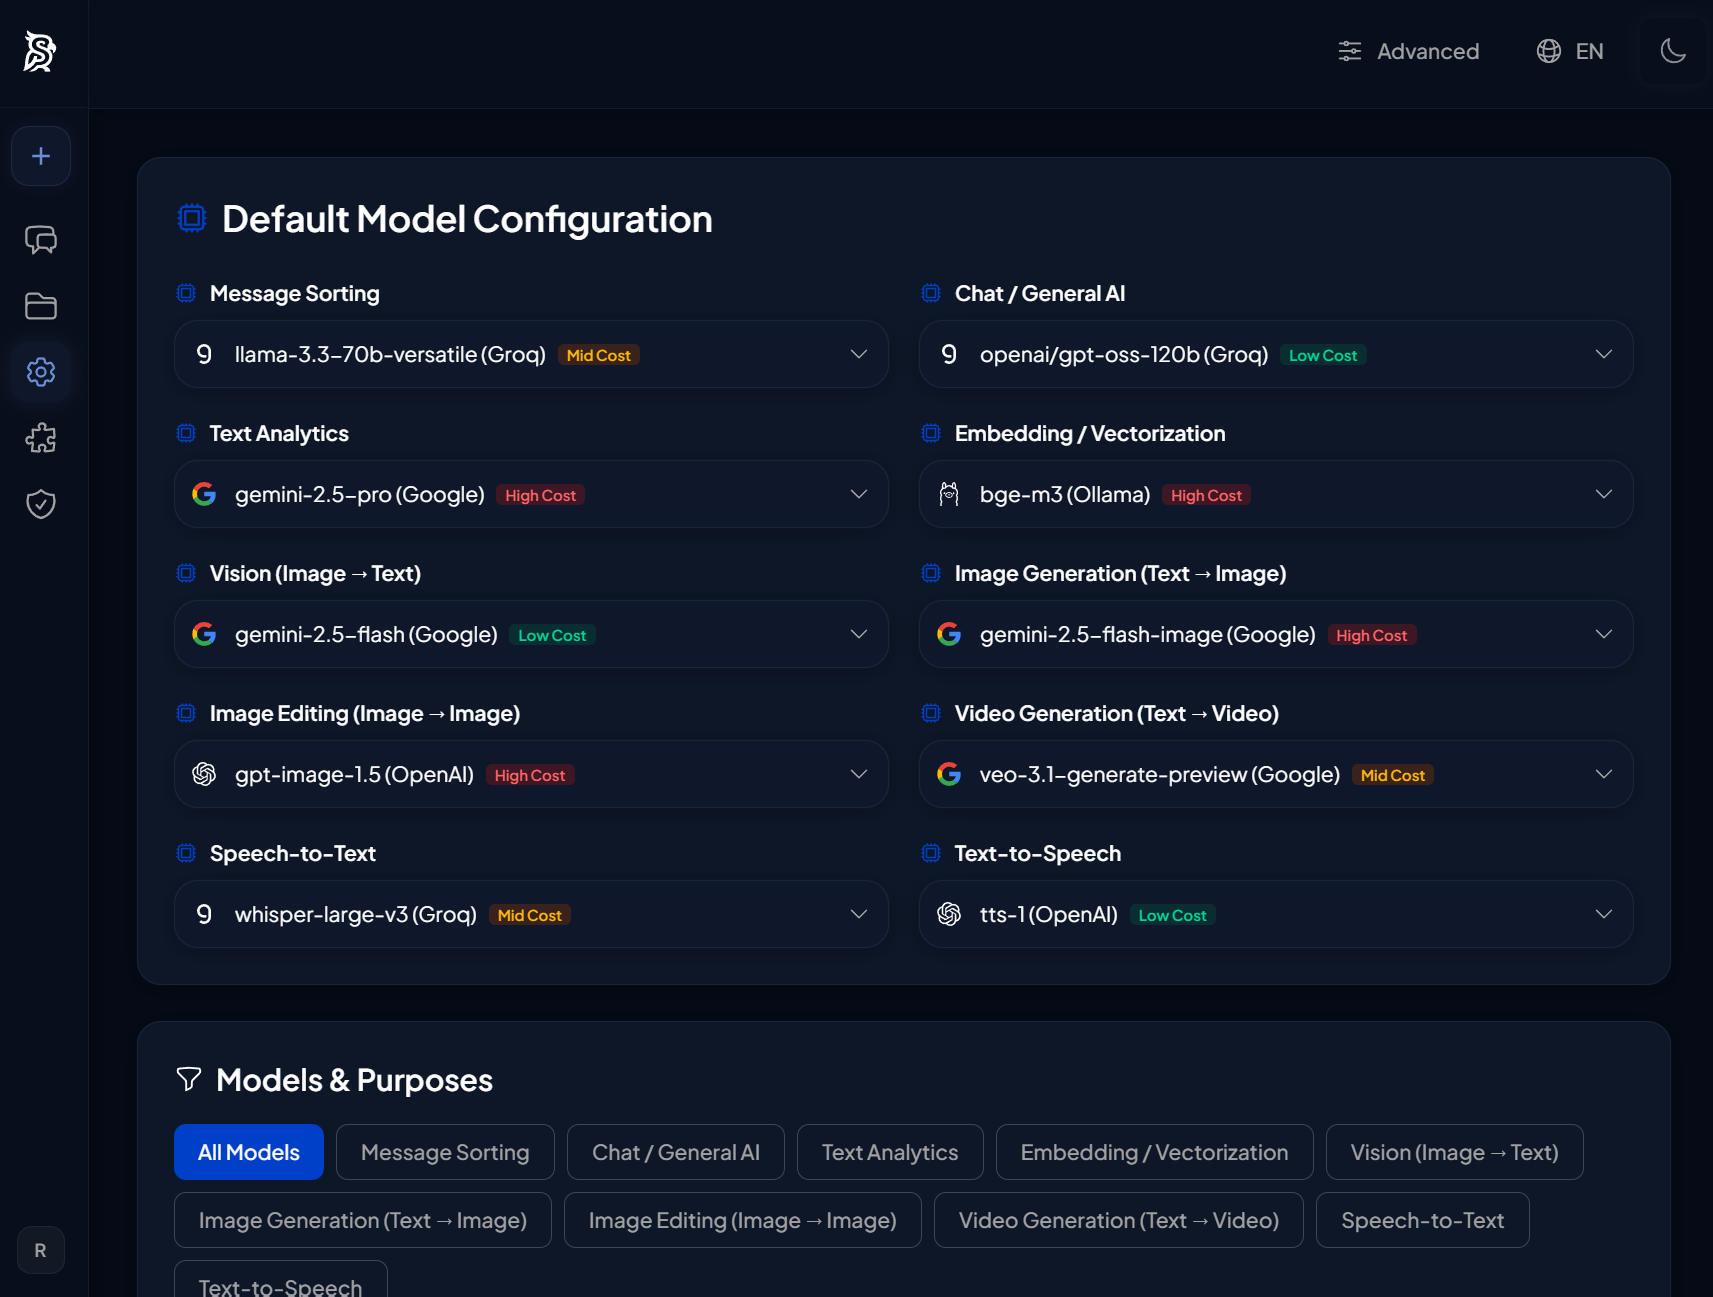1713x1297 pixels.
Task: Click the app logo in the sidebar
Action: [x=40, y=52]
